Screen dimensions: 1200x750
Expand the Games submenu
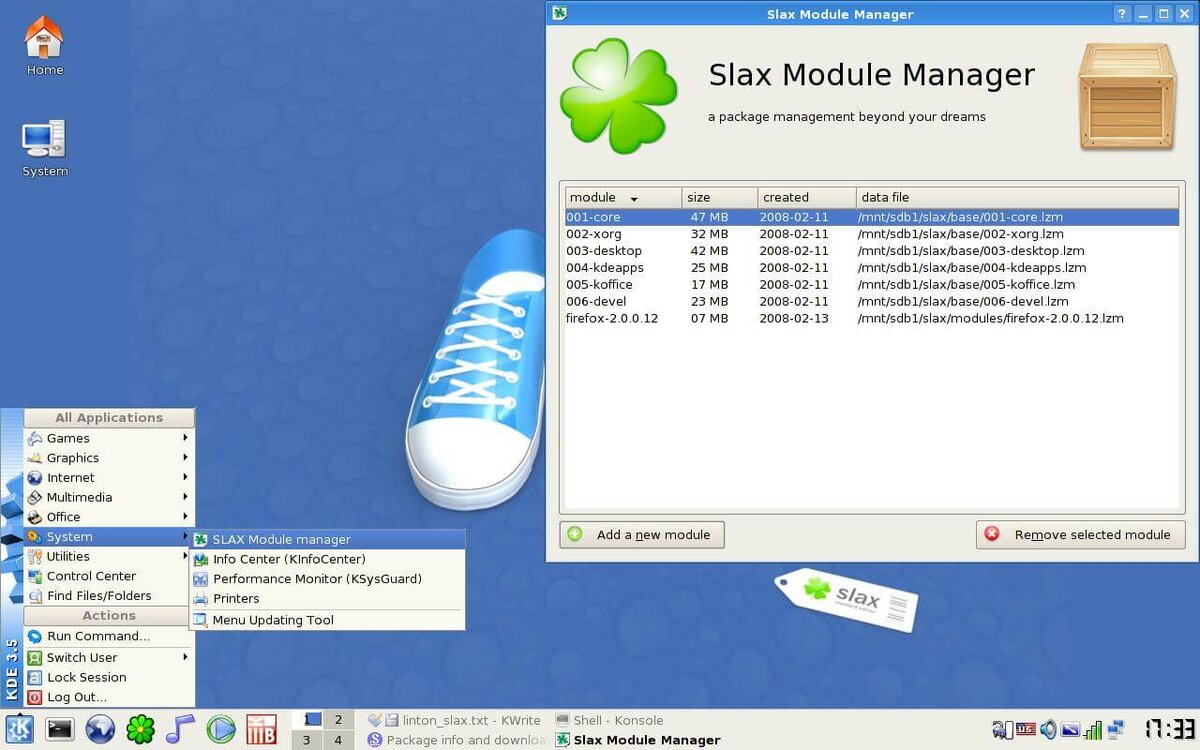(108, 438)
